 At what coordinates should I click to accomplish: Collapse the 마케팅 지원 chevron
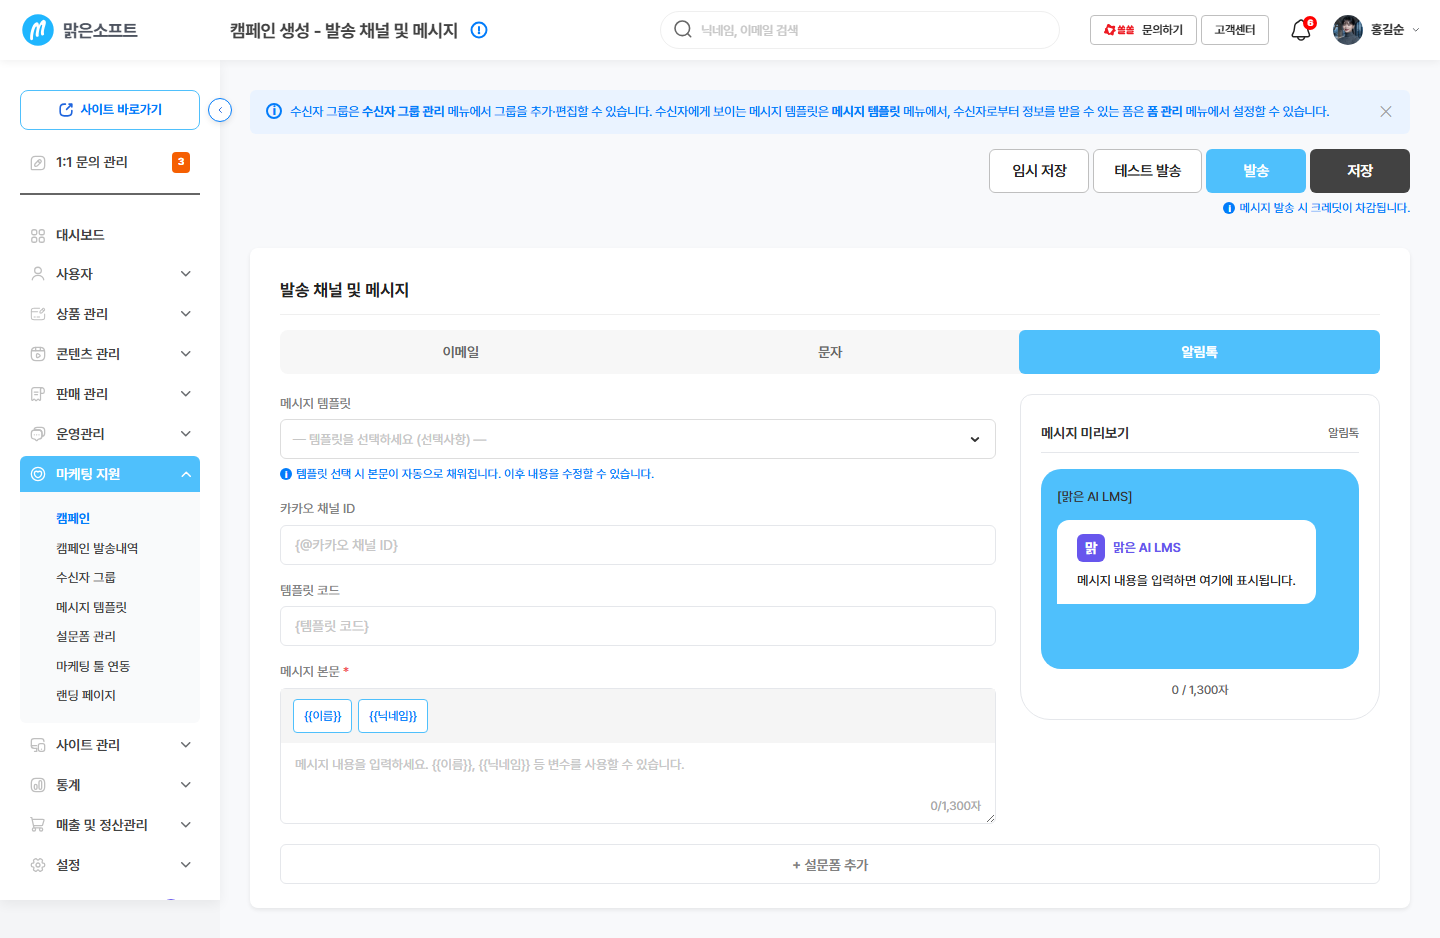click(186, 474)
